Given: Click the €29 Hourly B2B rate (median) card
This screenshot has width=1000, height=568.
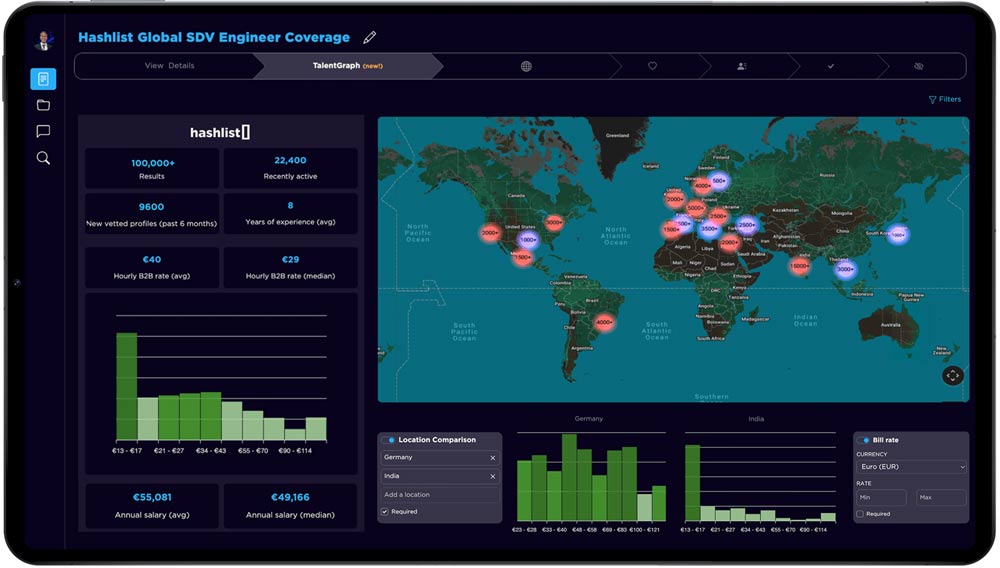Looking at the screenshot, I should 290,267.
